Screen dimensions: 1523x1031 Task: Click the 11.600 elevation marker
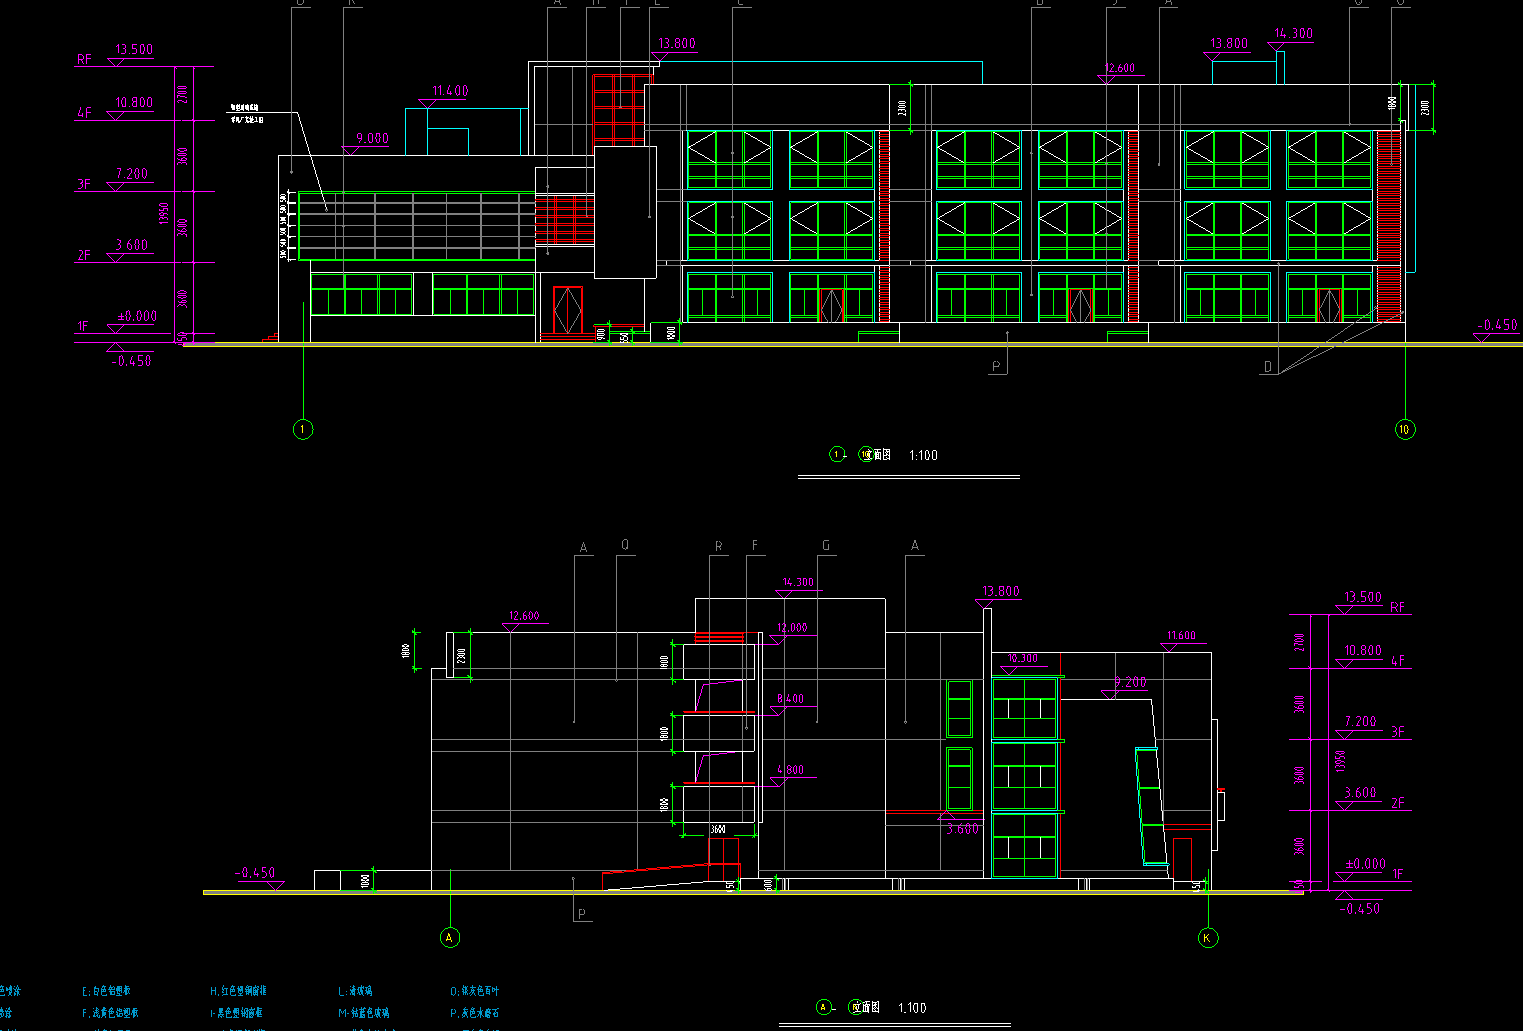(1180, 635)
